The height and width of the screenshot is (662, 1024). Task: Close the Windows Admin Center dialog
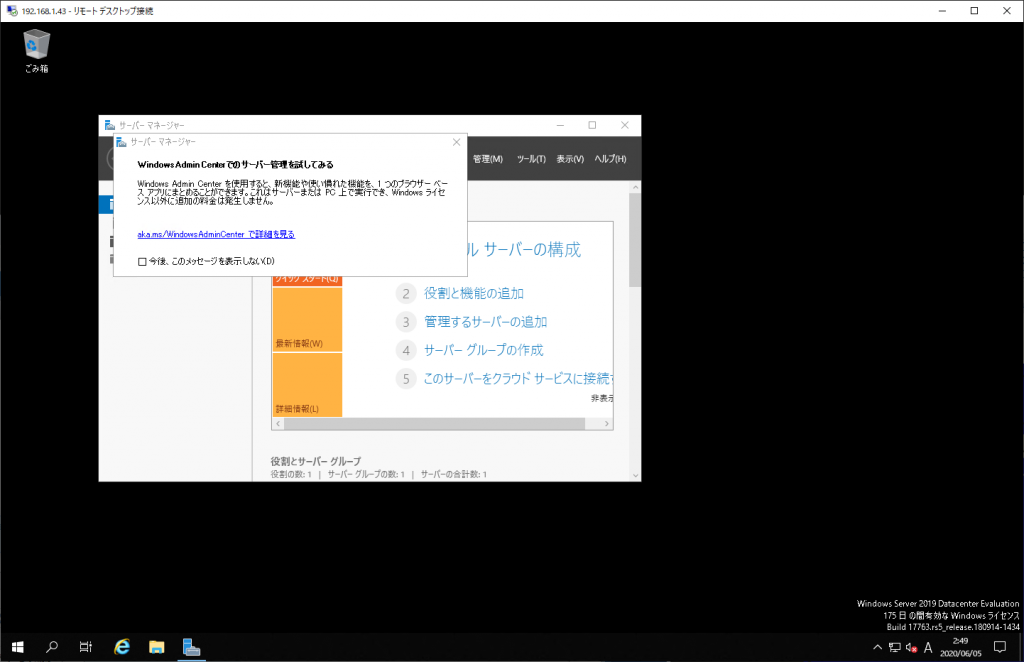click(456, 142)
